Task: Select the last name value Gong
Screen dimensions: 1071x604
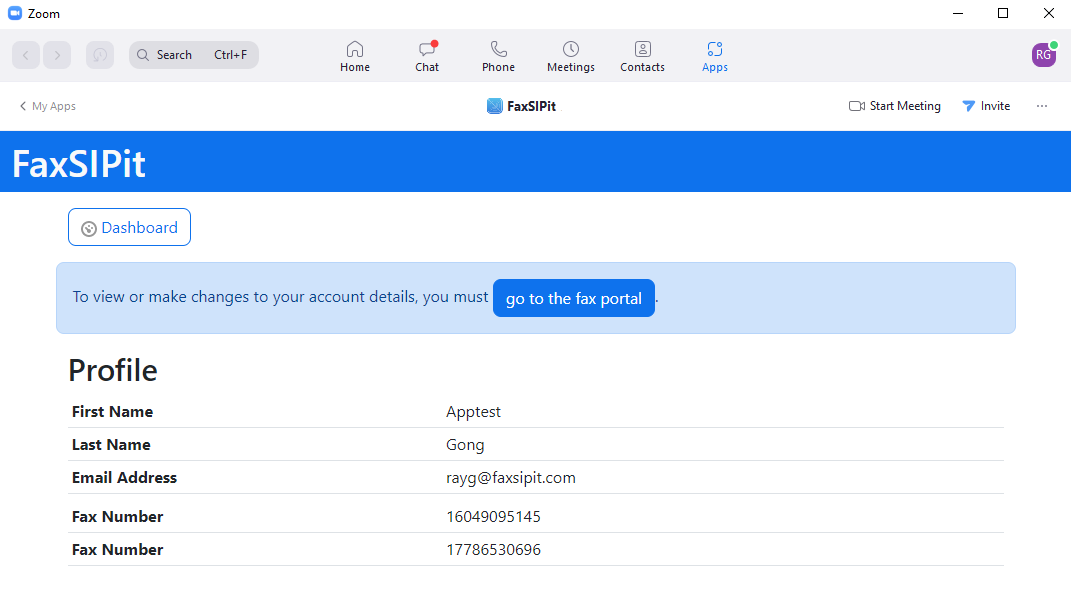Action: point(465,445)
